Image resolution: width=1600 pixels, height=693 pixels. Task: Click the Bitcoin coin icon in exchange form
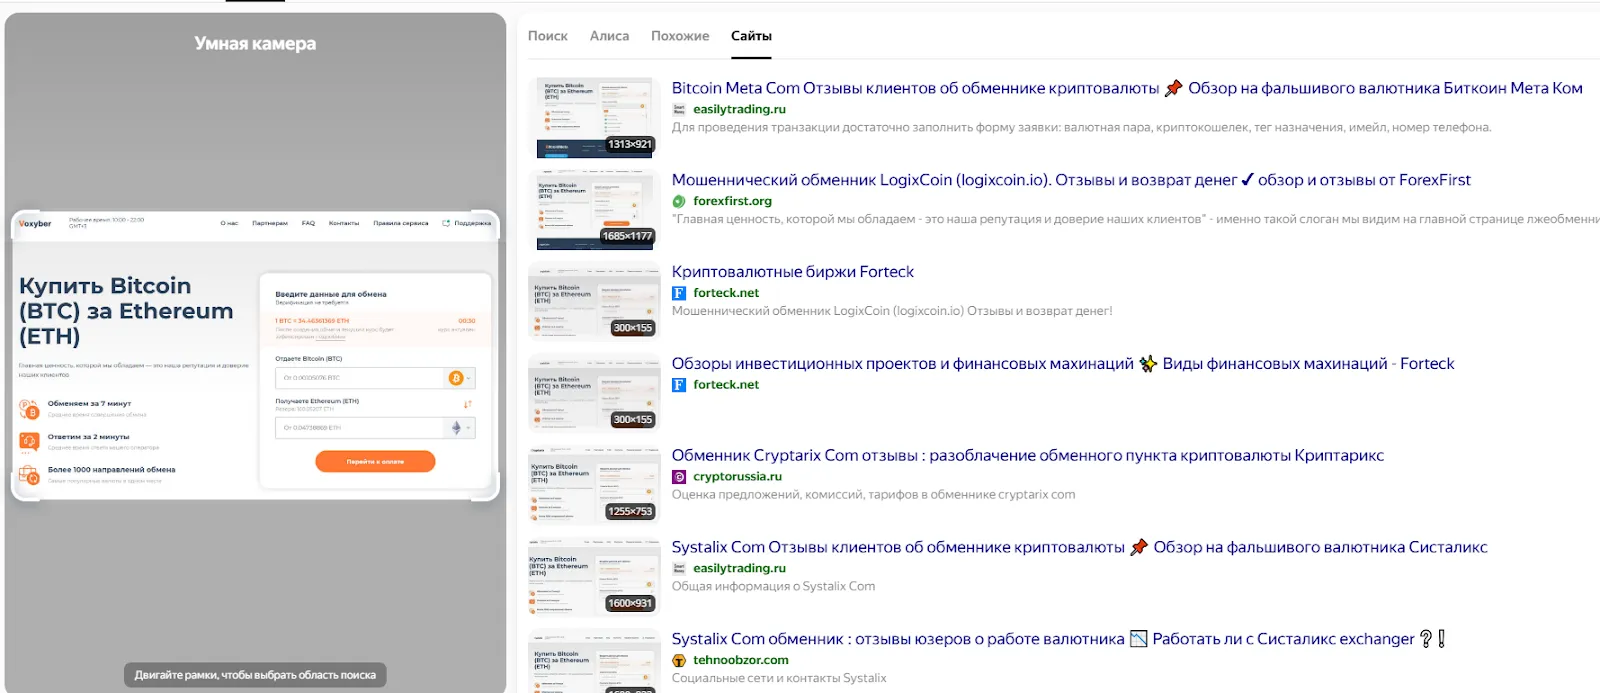coord(456,378)
